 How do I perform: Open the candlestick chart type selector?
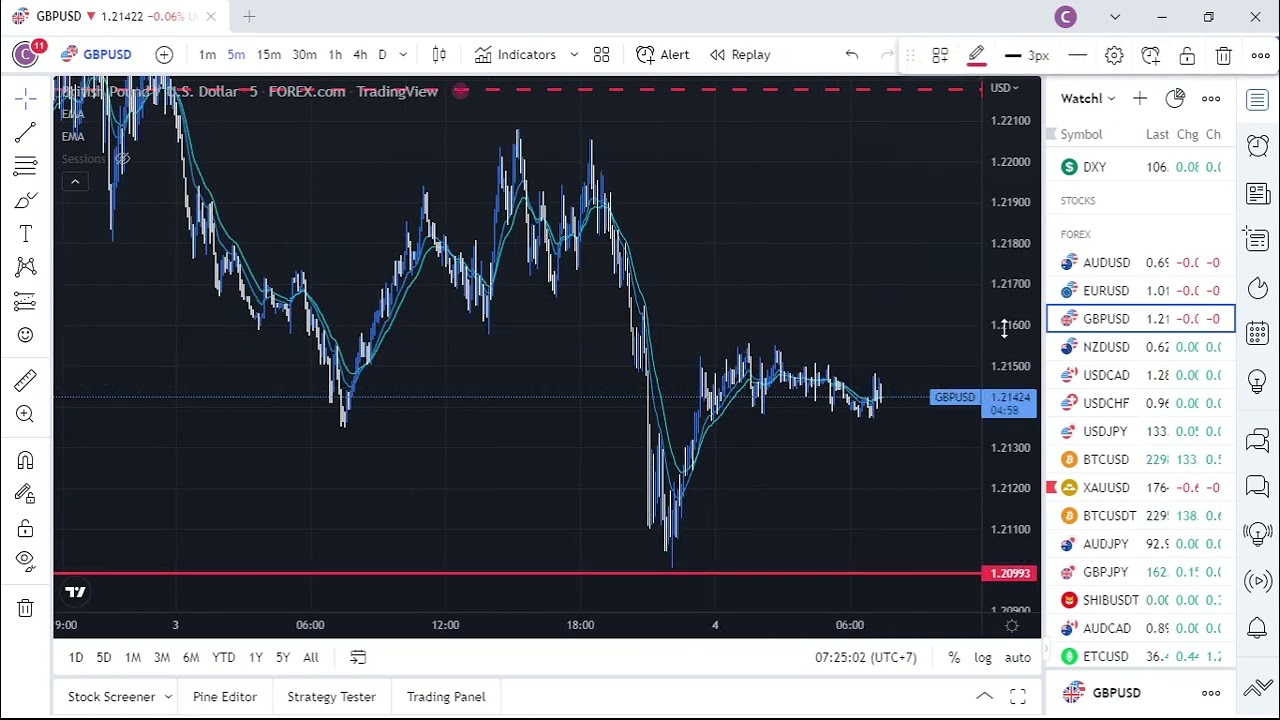pos(439,55)
